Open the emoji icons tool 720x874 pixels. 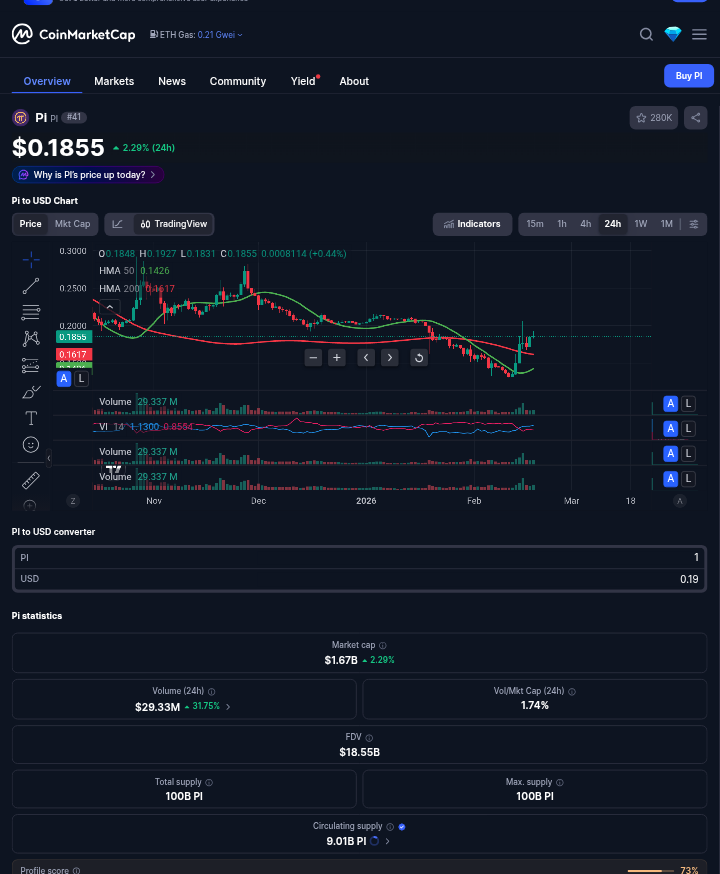pos(31,444)
